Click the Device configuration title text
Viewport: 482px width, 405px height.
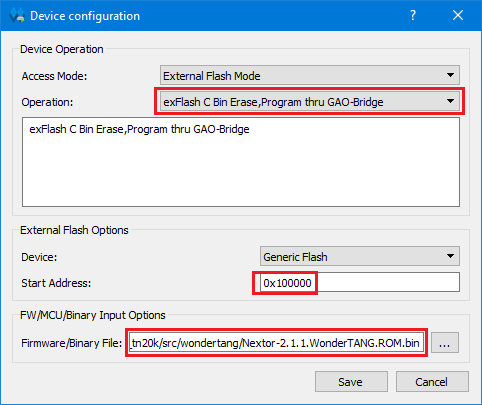coord(85,16)
